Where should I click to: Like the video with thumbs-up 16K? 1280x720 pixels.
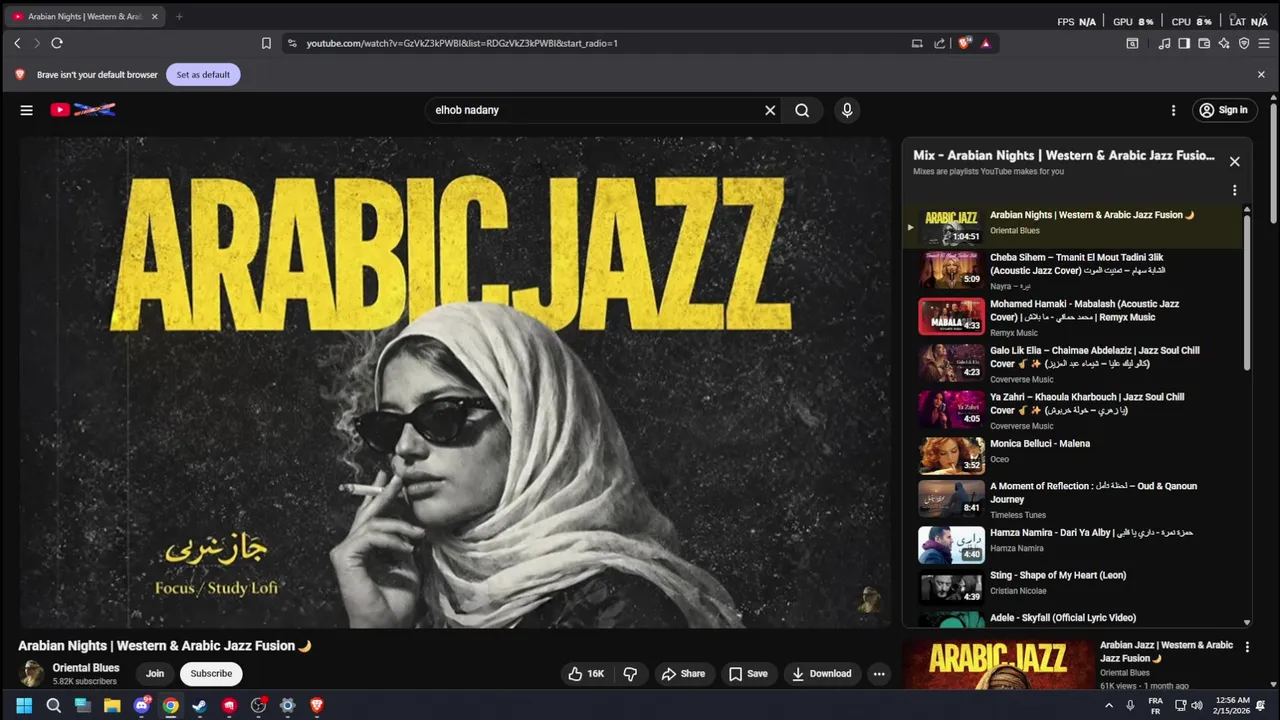(586, 674)
